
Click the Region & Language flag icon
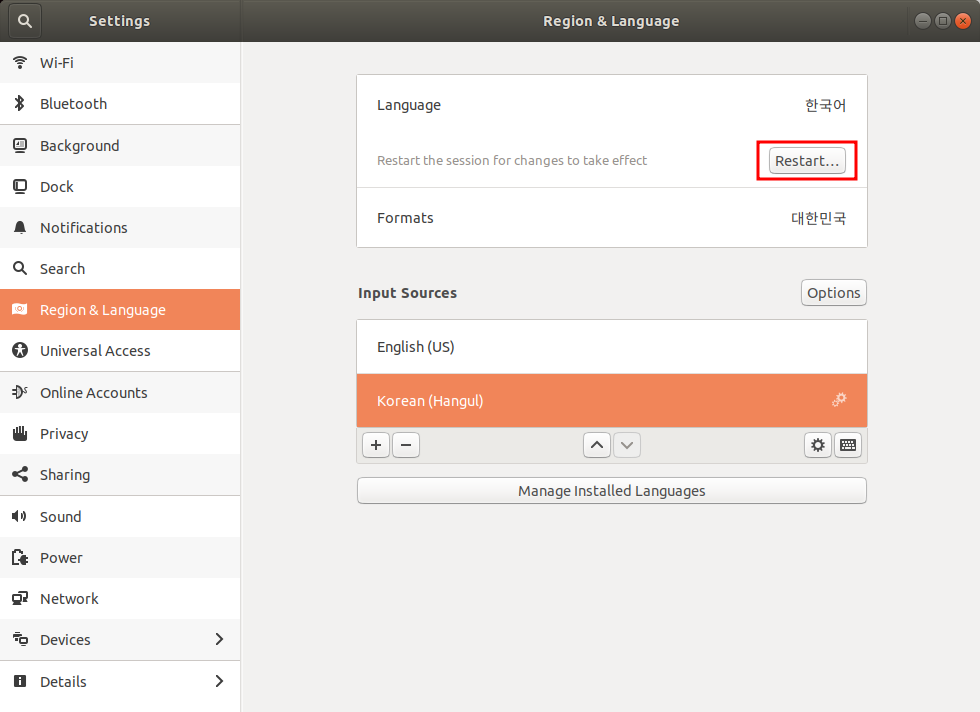click(x=20, y=309)
